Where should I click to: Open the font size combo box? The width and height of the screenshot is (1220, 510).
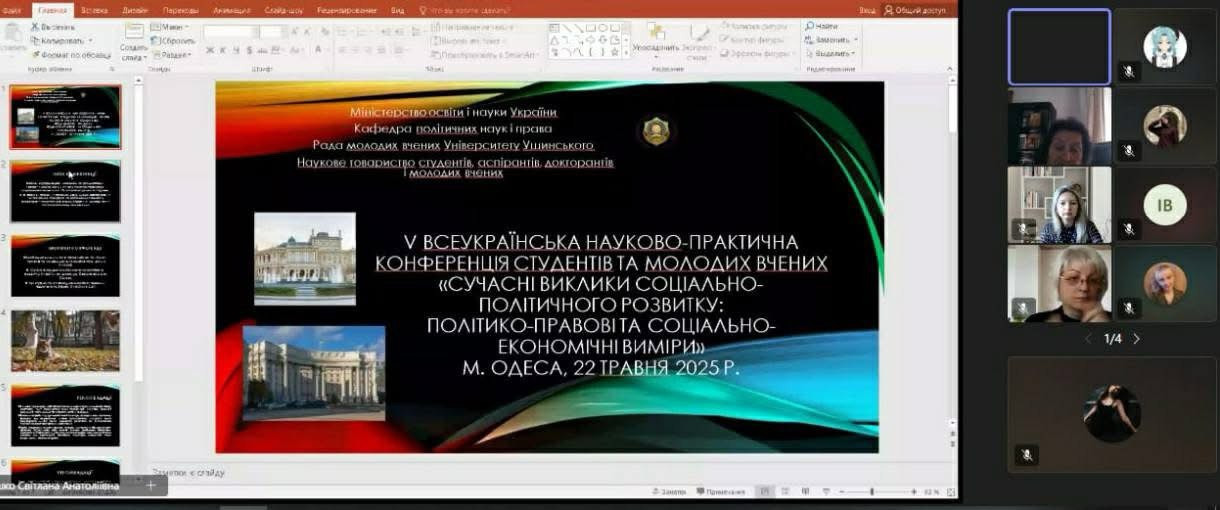[x=273, y=32]
